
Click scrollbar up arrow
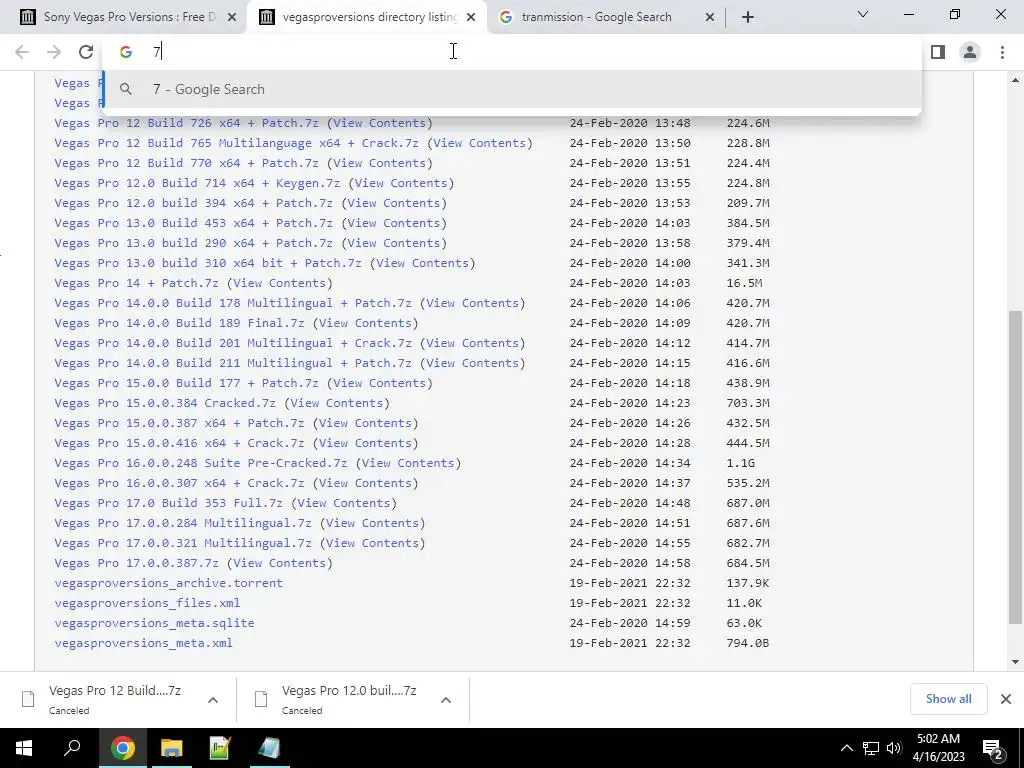pos(1015,80)
